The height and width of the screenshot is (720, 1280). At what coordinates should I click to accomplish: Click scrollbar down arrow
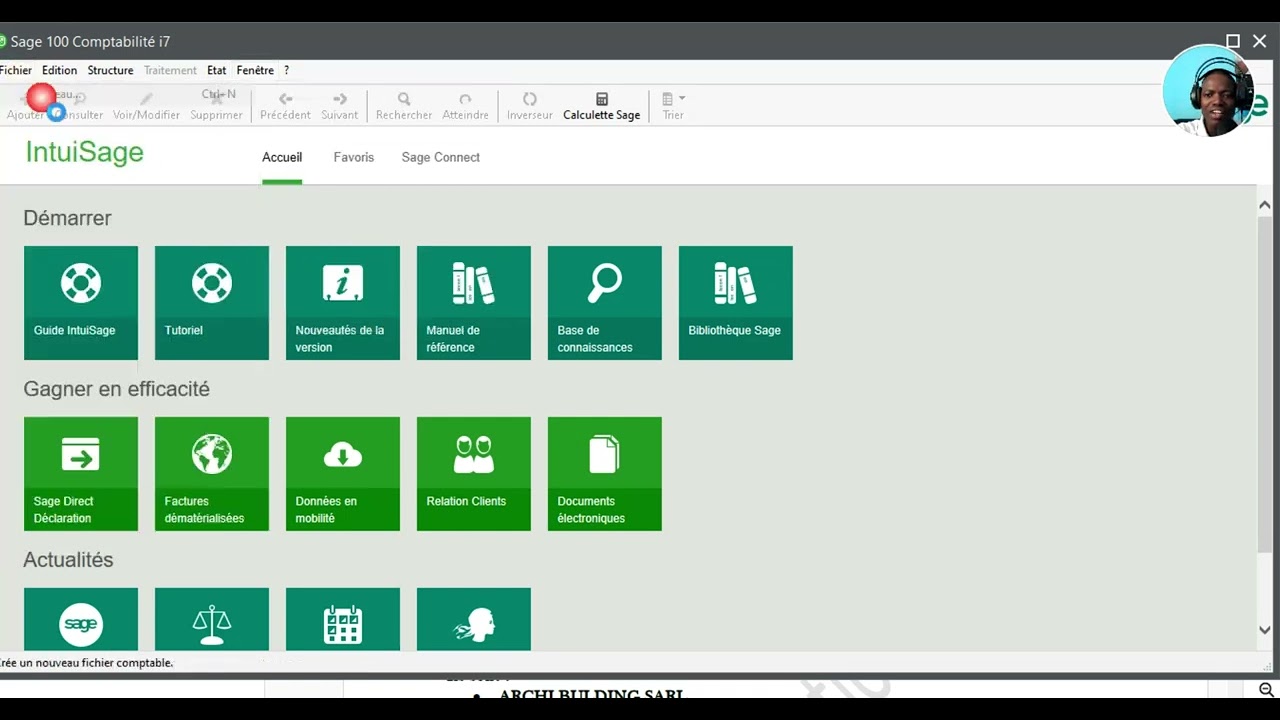(1265, 630)
